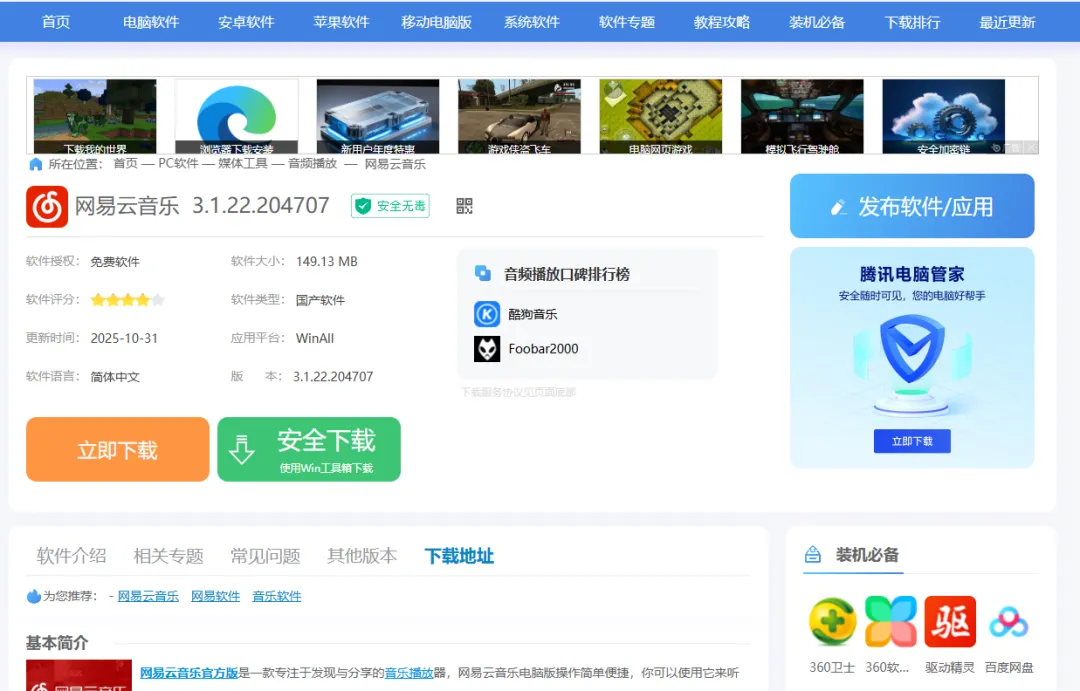Screen dimensions: 1080x691
Task: Click the home icon before 所在位置
Action: point(36,164)
